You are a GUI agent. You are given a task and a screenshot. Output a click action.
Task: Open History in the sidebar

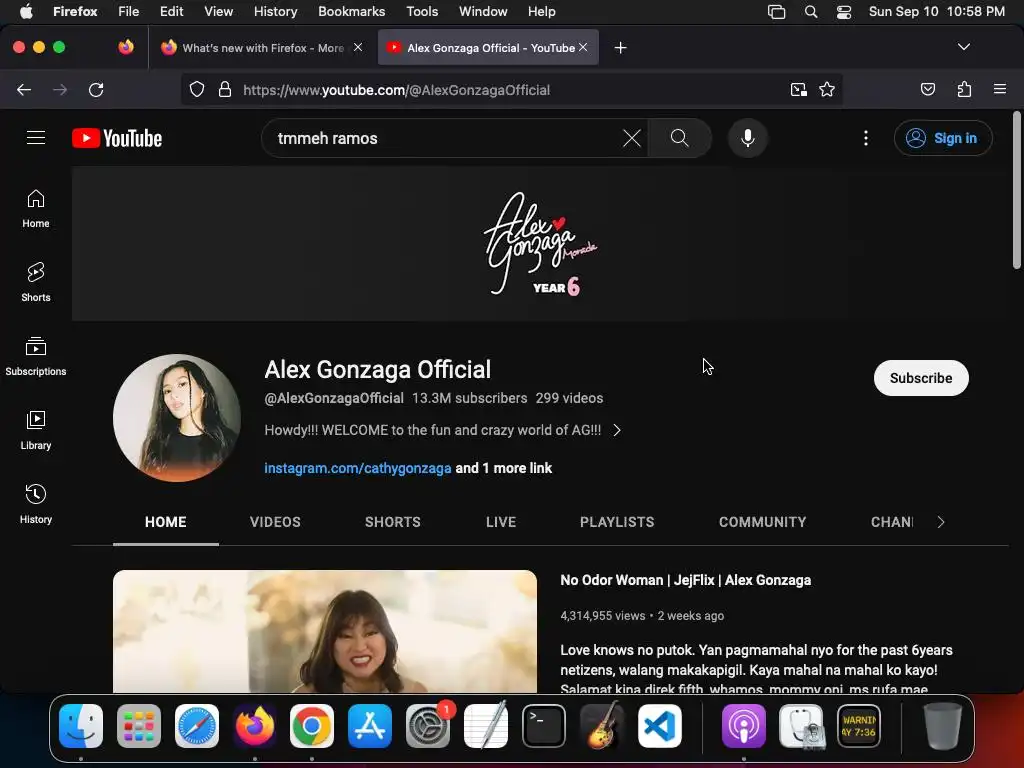36,504
